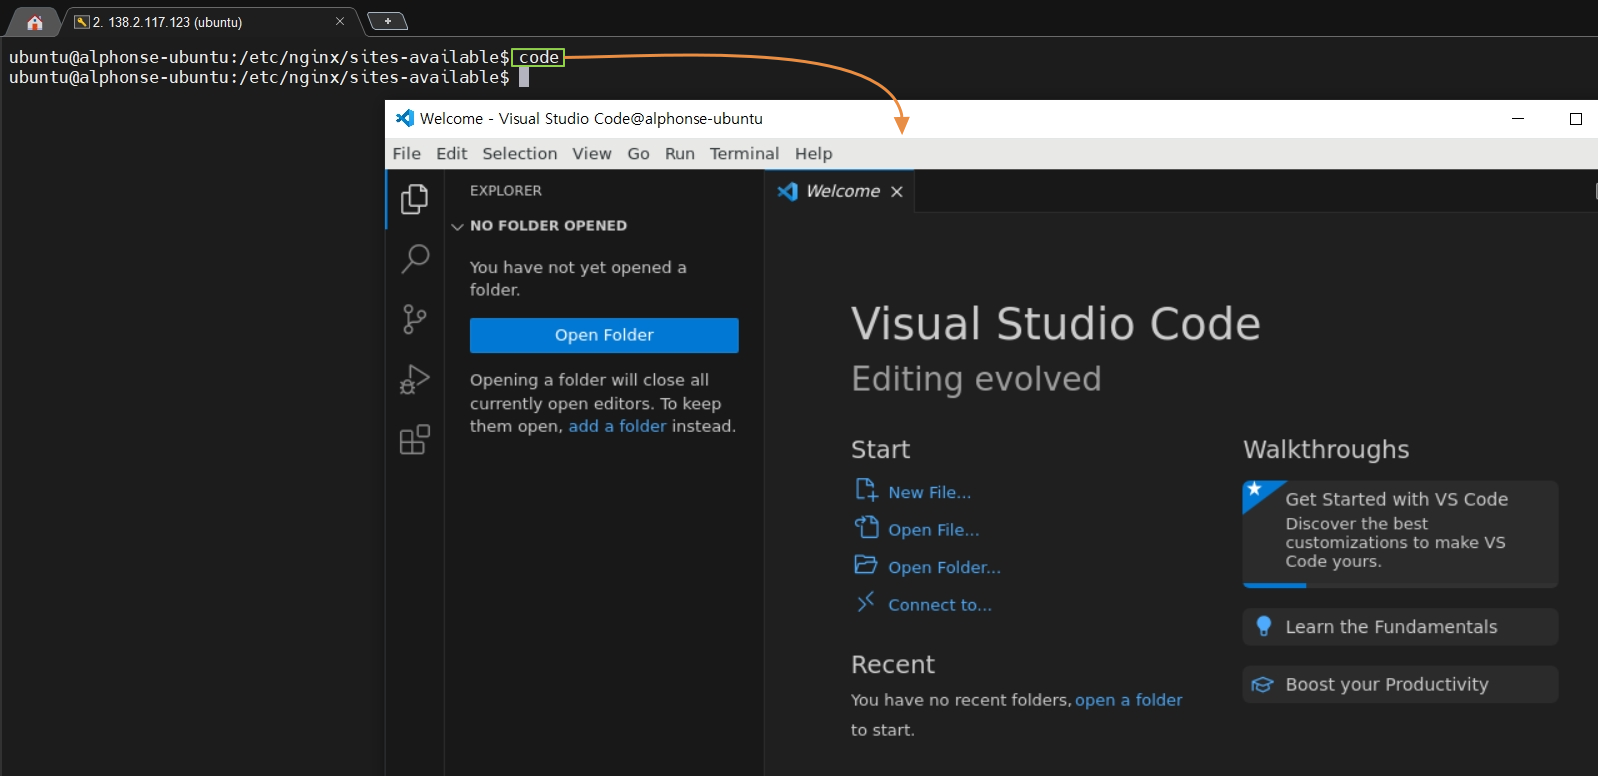Screen dimensions: 1598x776
Task: Click the Connect to remote icon
Action: 866,602
